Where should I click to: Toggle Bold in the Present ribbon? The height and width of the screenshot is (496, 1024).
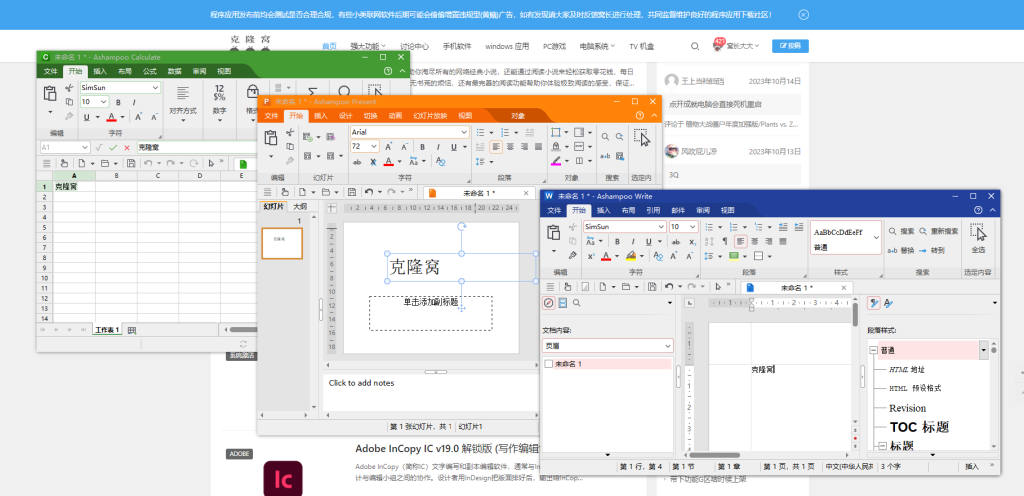[x=422, y=147]
